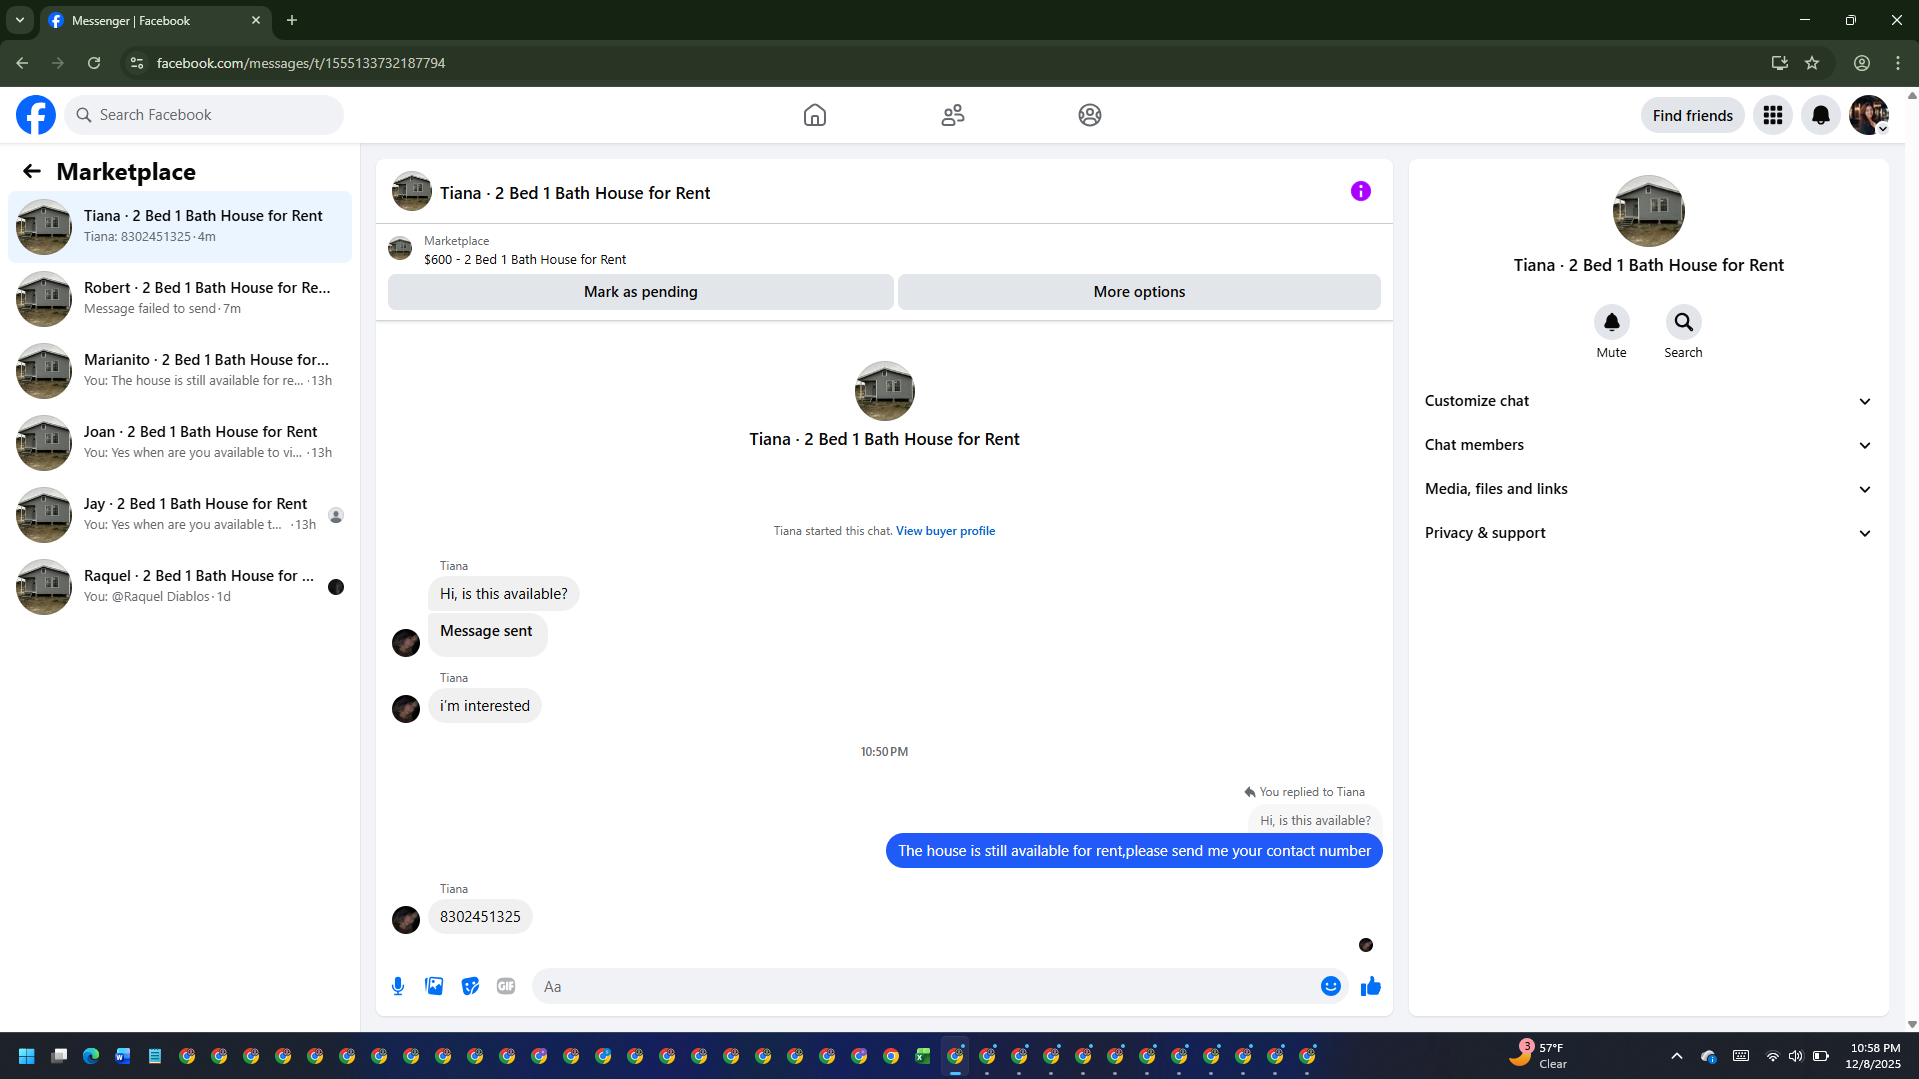Image resolution: width=1919 pixels, height=1079 pixels.
Task: Open Chrome tab search dropdown
Action: click(x=20, y=20)
